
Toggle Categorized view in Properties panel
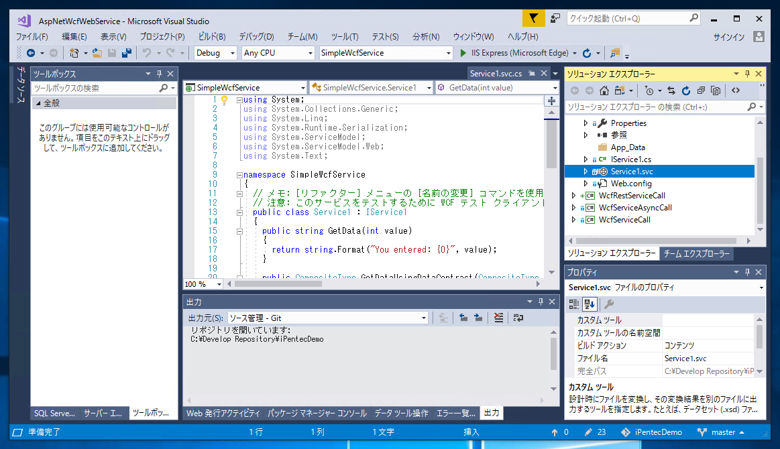[x=574, y=304]
